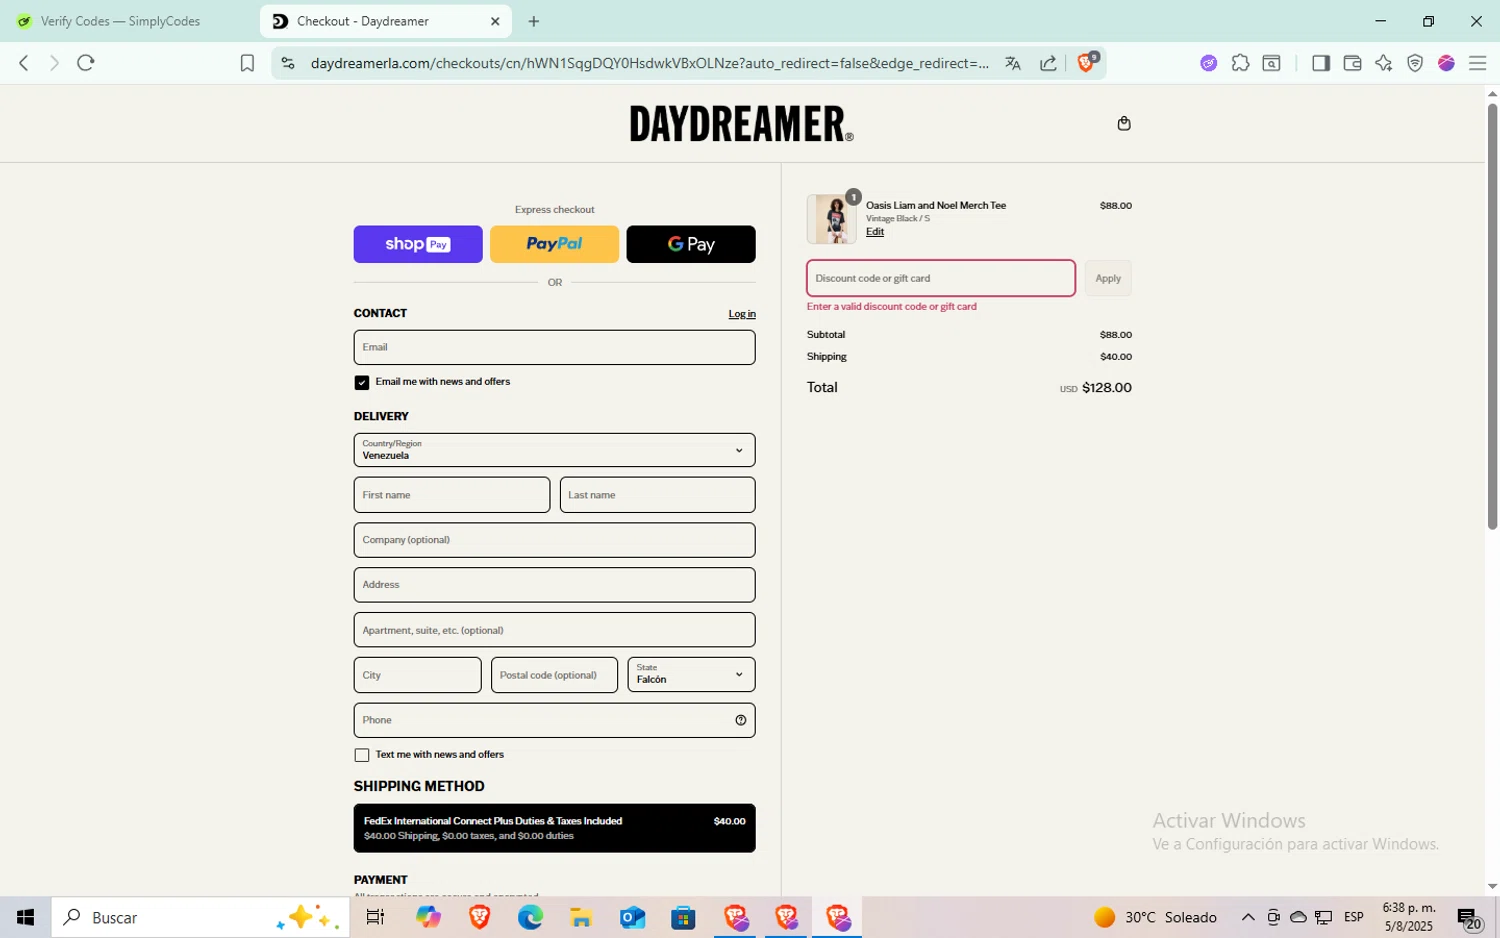Click the Email input field
The image size is (1500, 938).
click(x=554, y=347)
